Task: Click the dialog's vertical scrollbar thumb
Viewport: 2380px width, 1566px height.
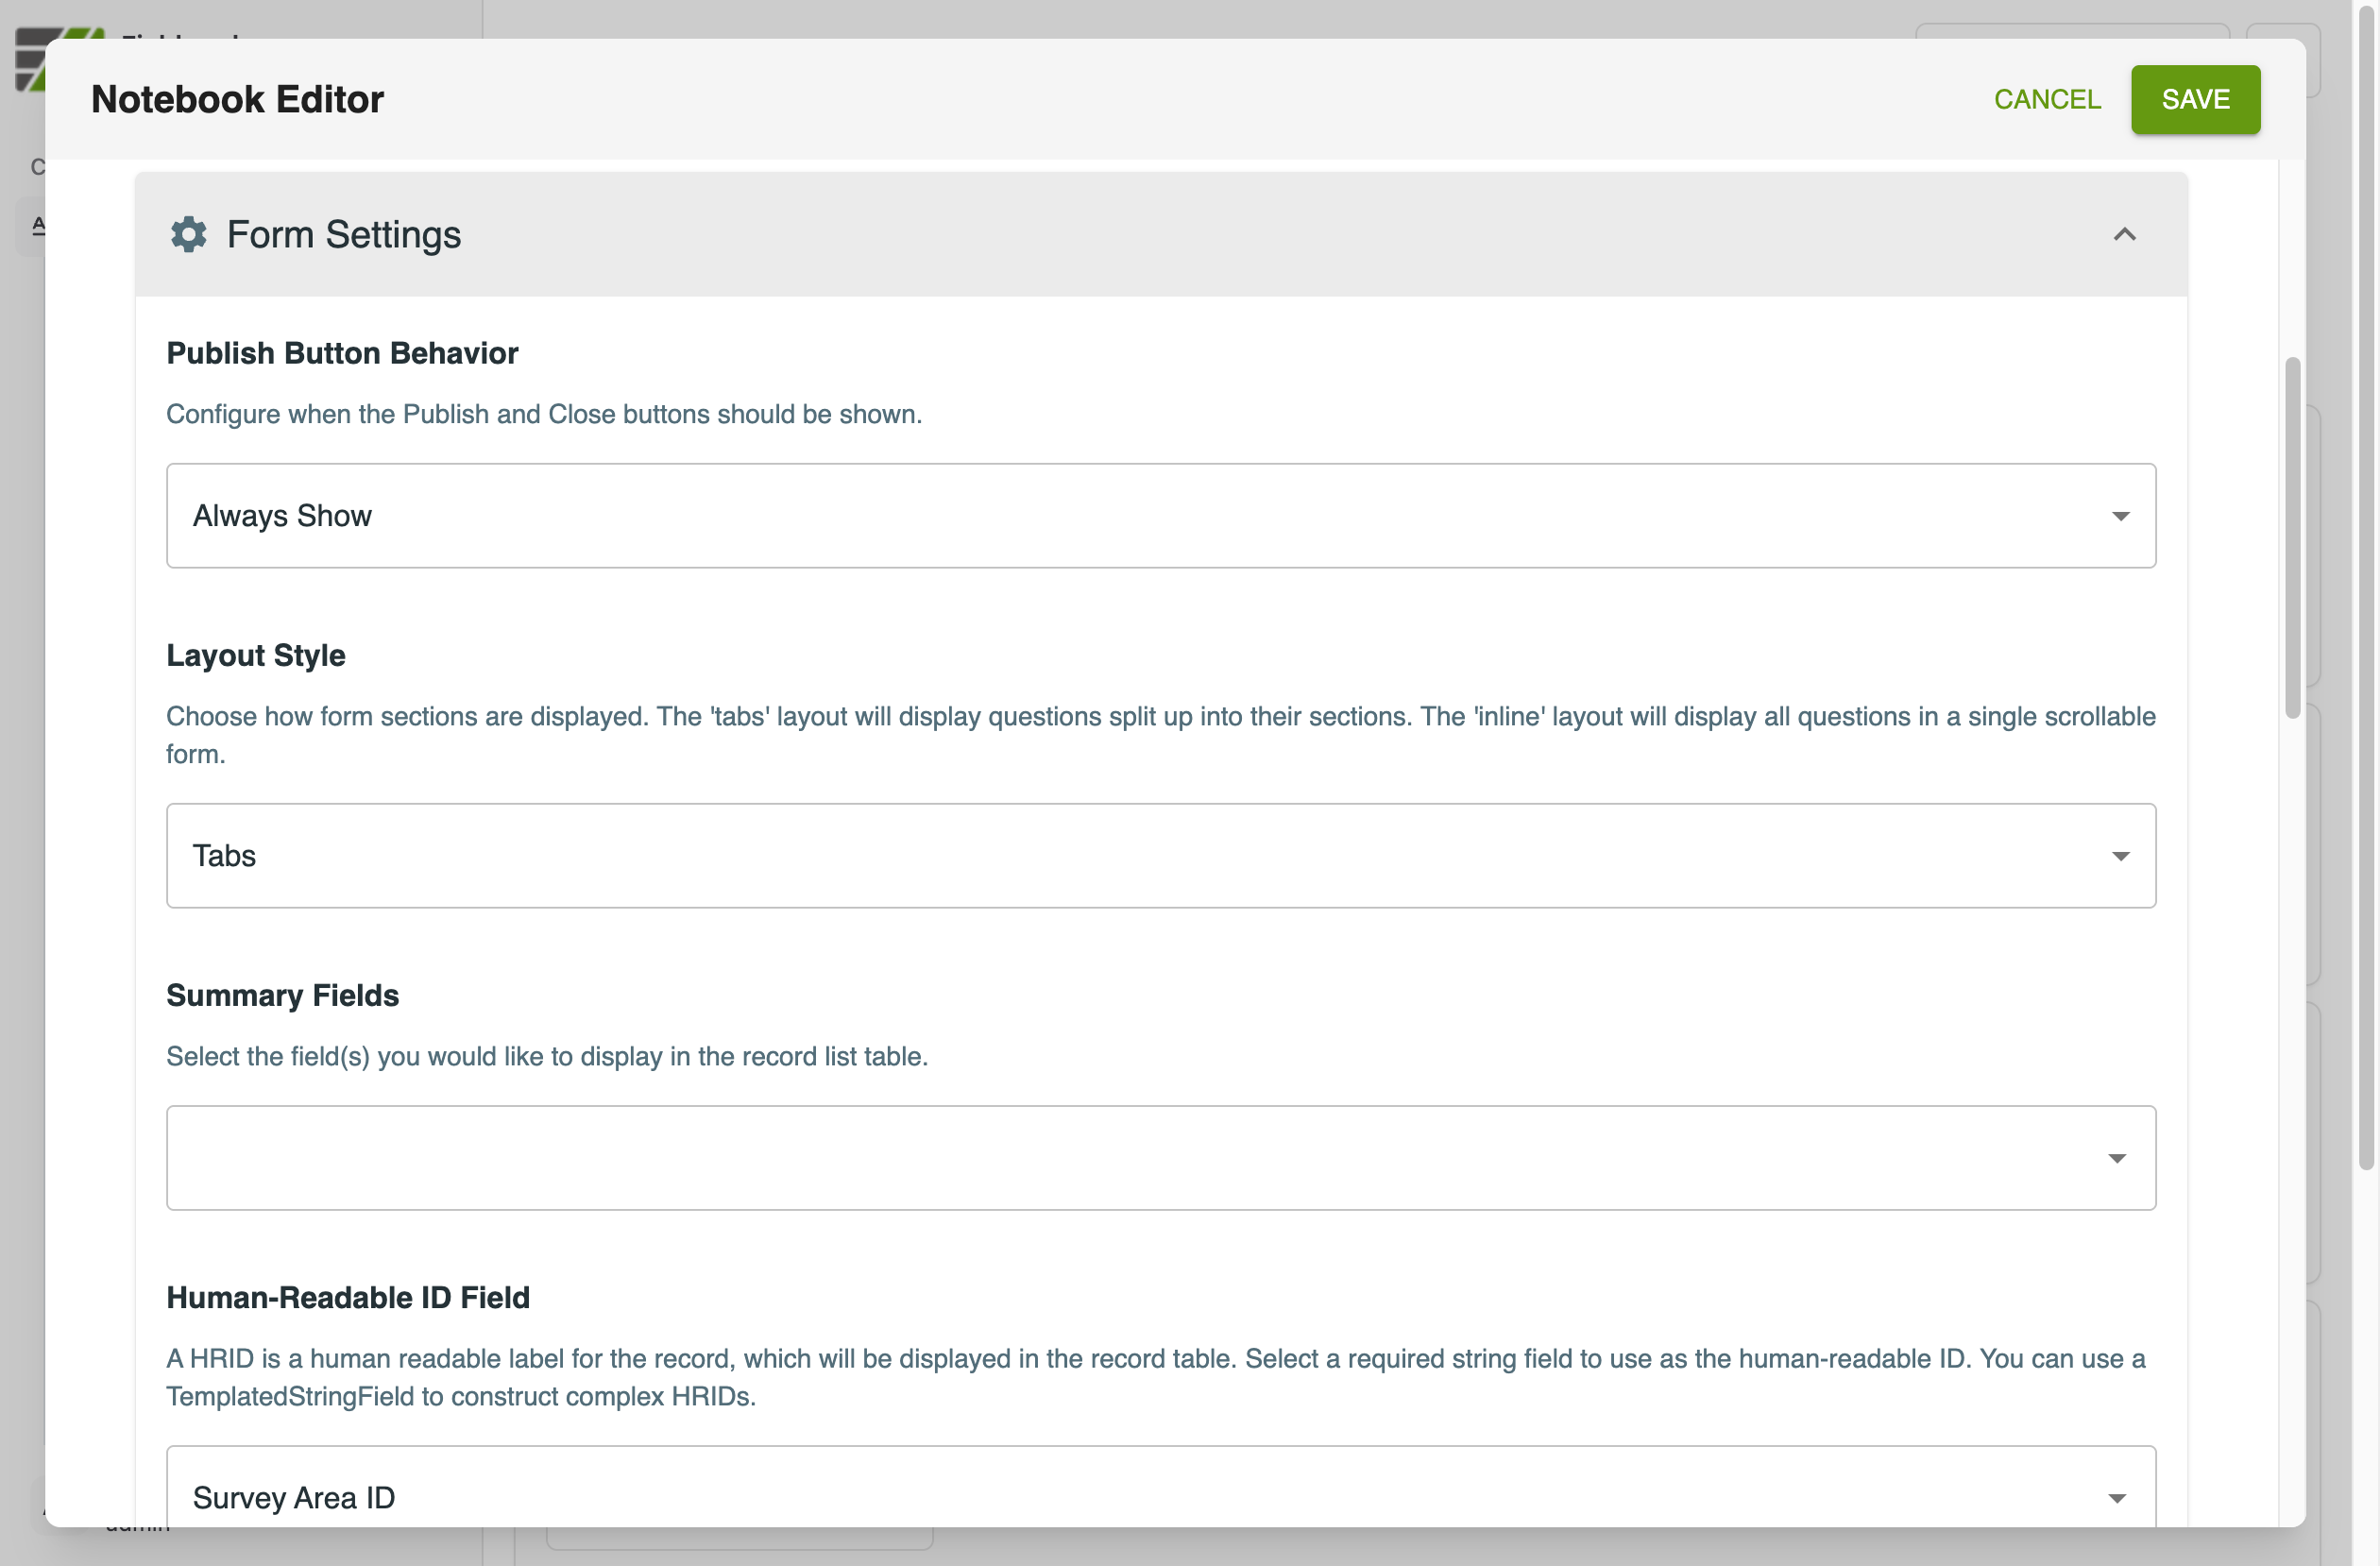Action: tap(2293, 537)
